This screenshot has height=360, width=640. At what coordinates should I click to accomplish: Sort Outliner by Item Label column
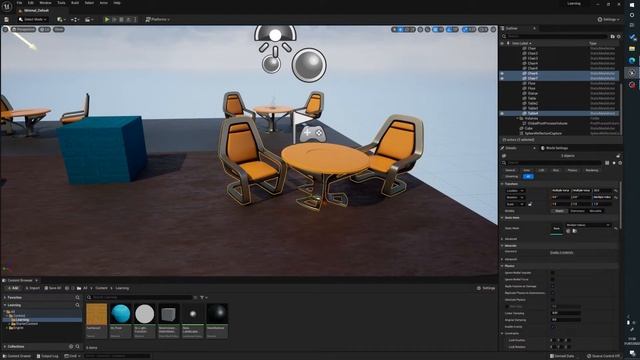coord(522,43)
